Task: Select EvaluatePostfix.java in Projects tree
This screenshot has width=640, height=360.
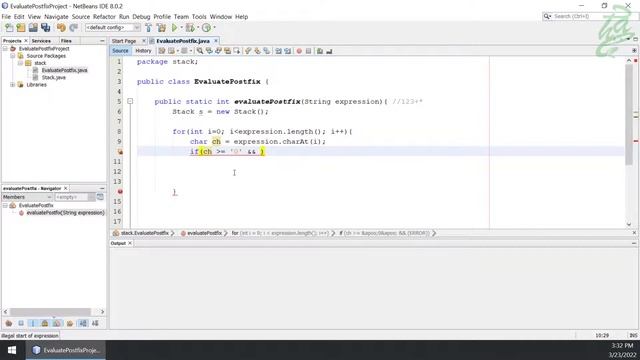Action: 64,70
